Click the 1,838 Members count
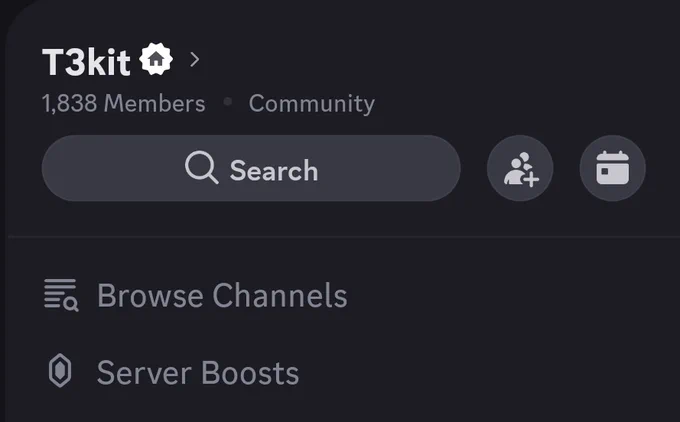This screenshot has width=680, height=422. coord(124,104)
